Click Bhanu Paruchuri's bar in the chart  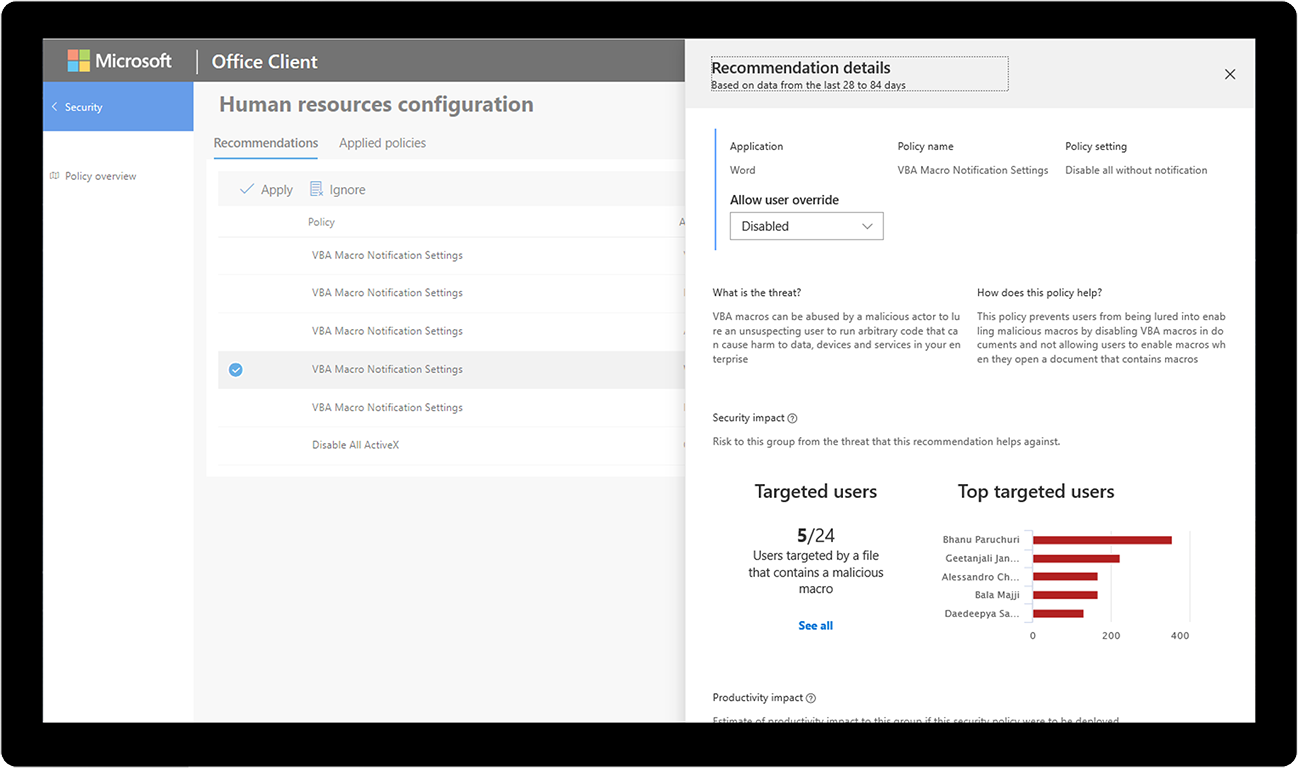[1100, 539]
